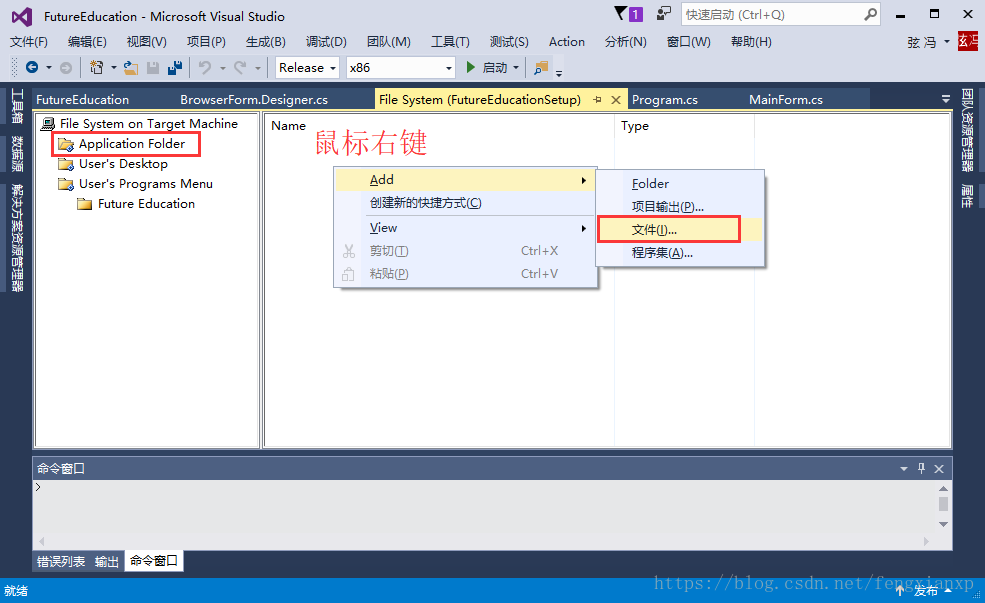Pin the File System tab

tap(597, 100)
